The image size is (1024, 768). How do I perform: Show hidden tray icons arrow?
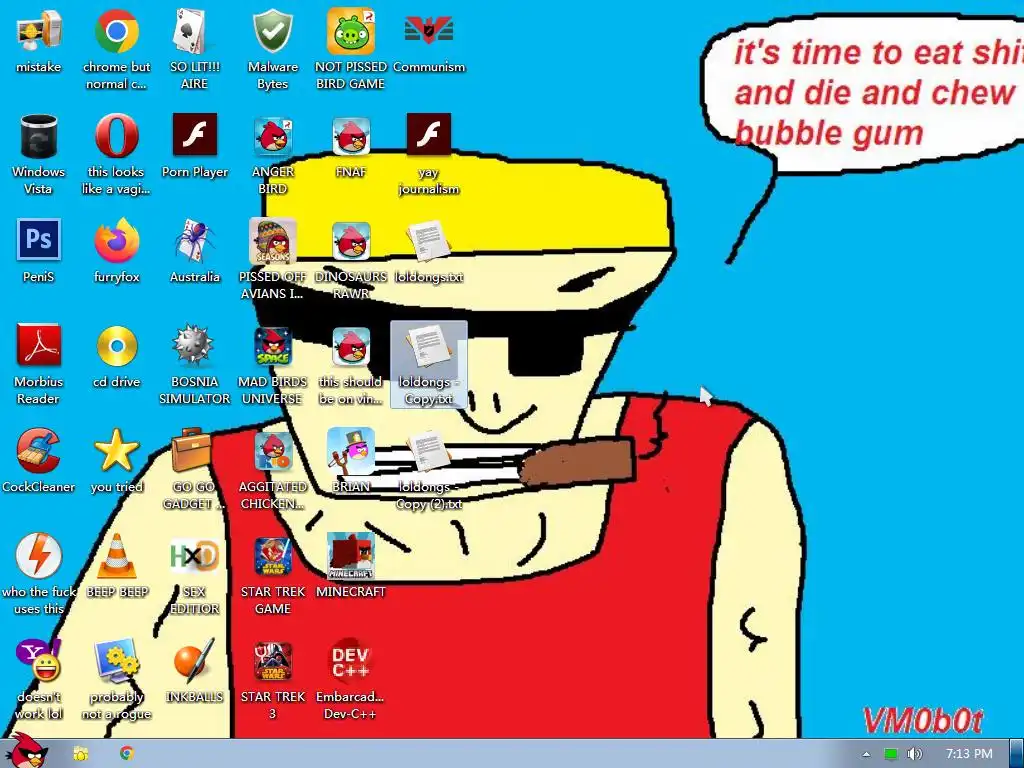pyautogui.click(x=866, y=754)
